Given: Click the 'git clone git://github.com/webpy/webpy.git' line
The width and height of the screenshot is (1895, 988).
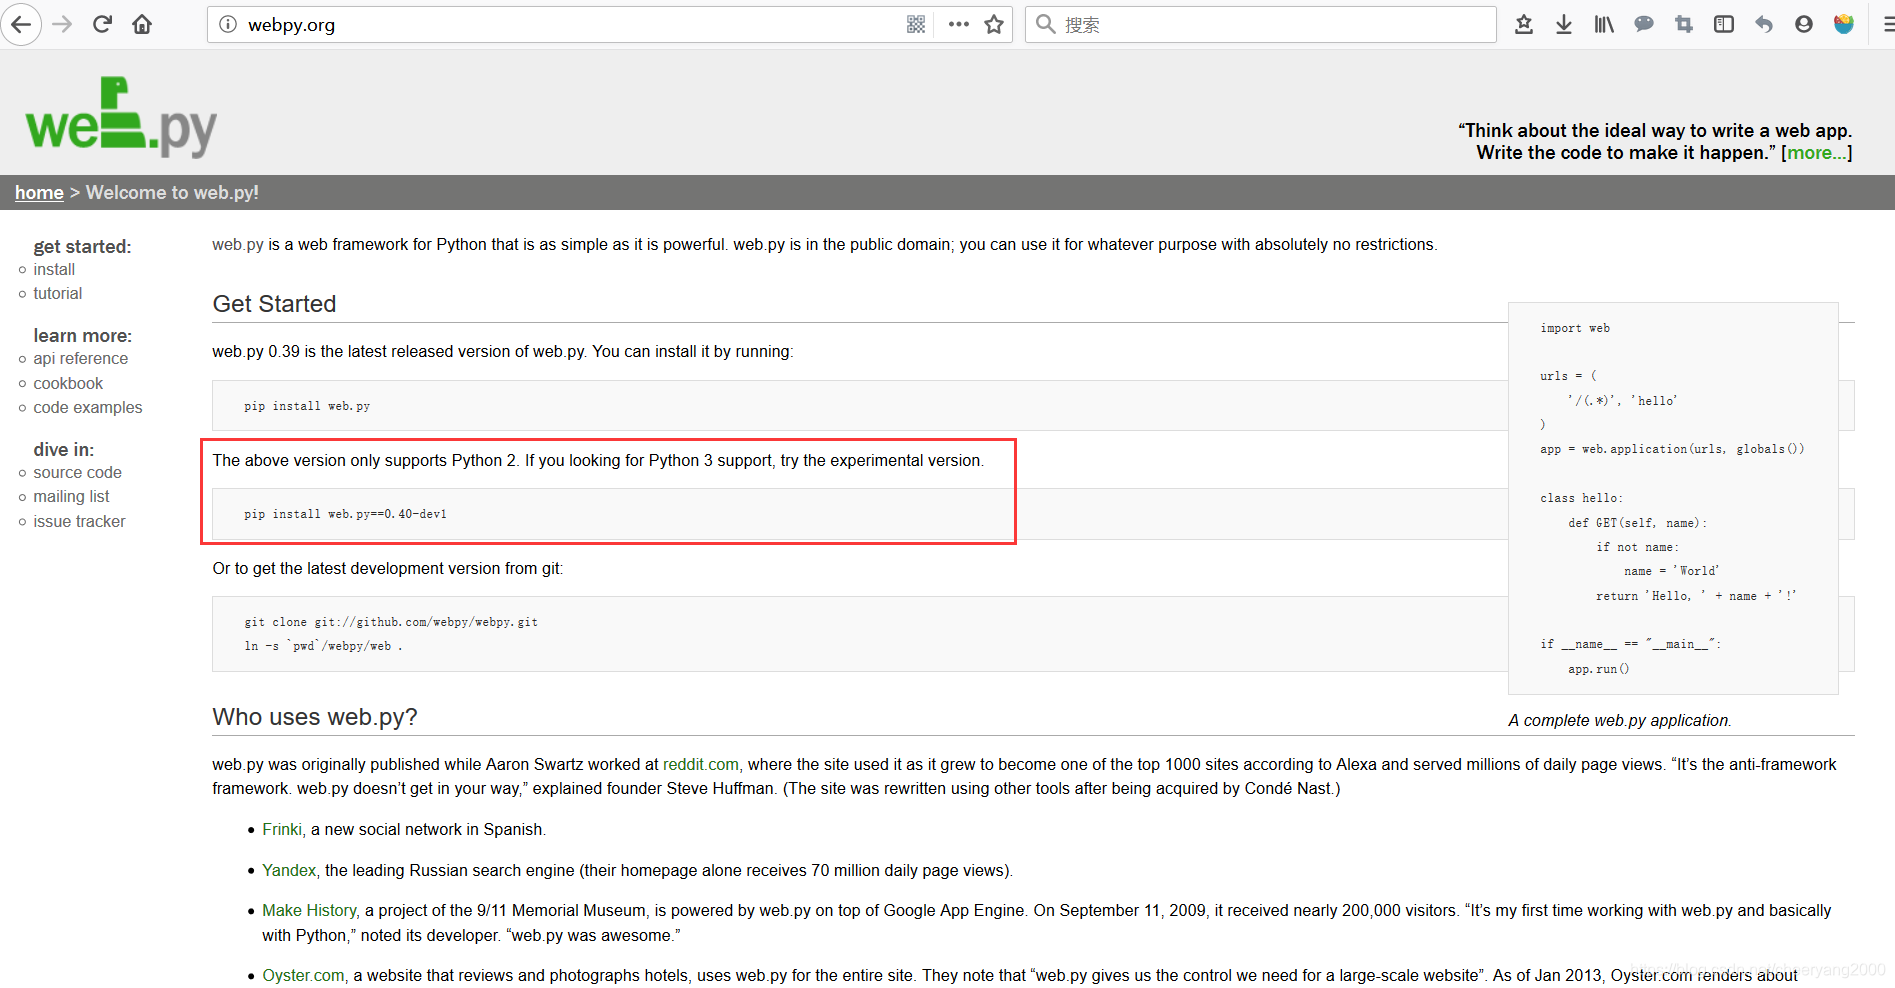Looking at the screenshot, I should [x=391, y=622].
